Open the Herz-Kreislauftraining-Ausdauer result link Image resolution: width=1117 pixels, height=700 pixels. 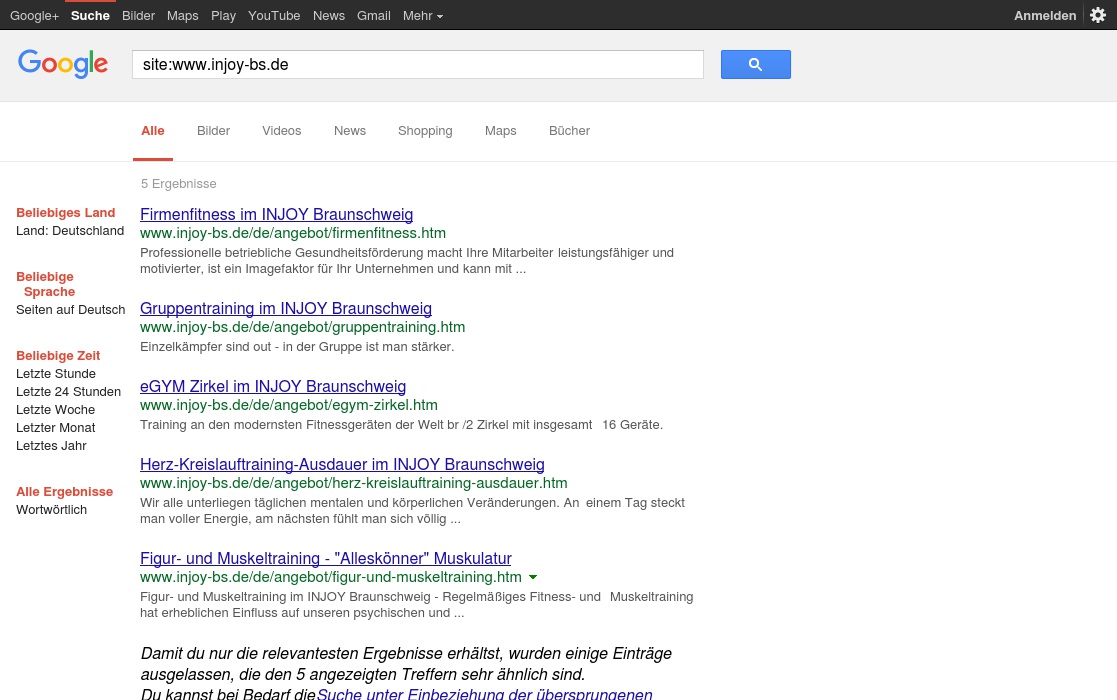(342, 464)
